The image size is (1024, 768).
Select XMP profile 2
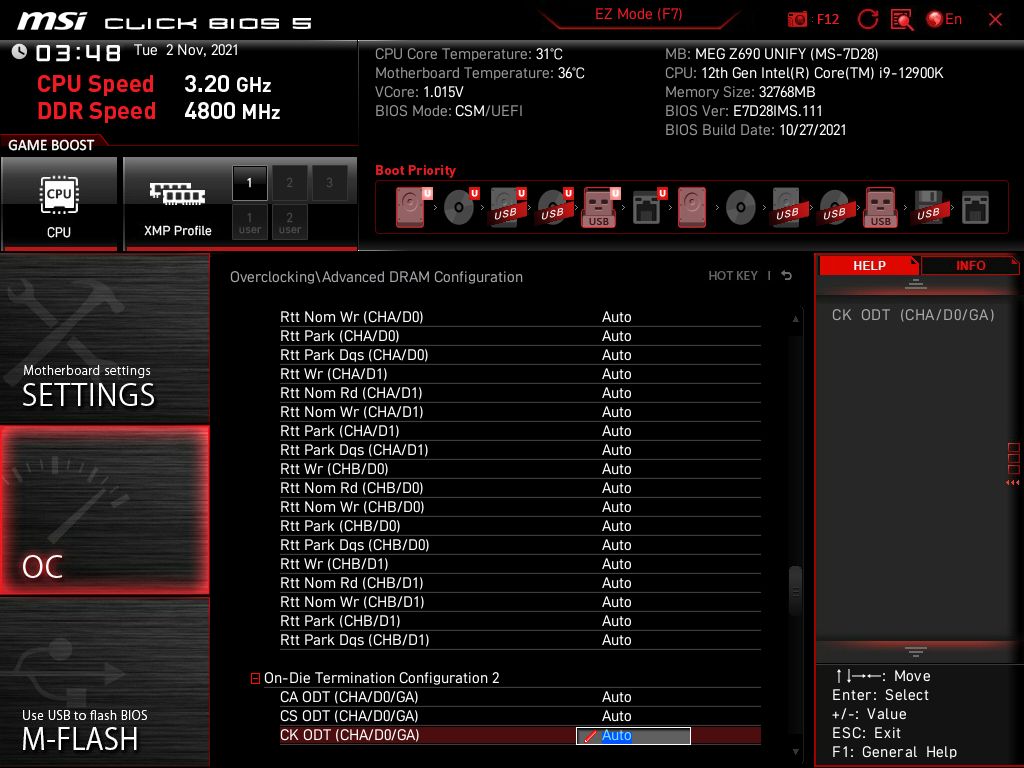289,183
